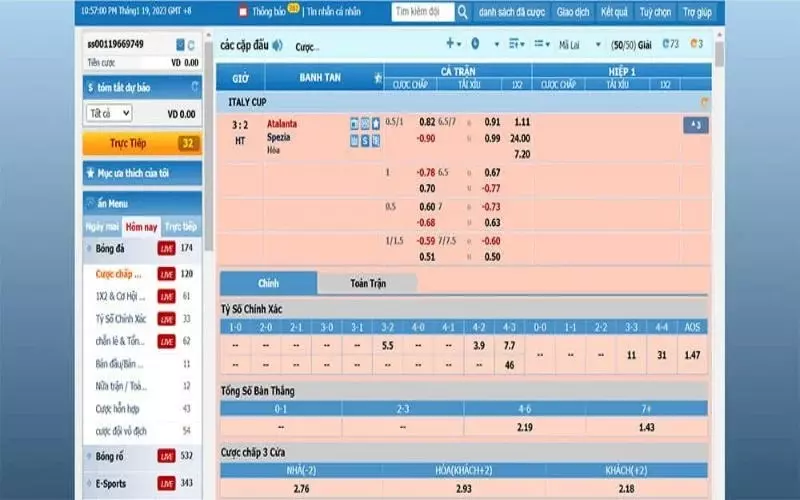Open Cược chấp category in sidebar
Image resolution: width=800 pixels, height=500 pixels.
(119, 274)
